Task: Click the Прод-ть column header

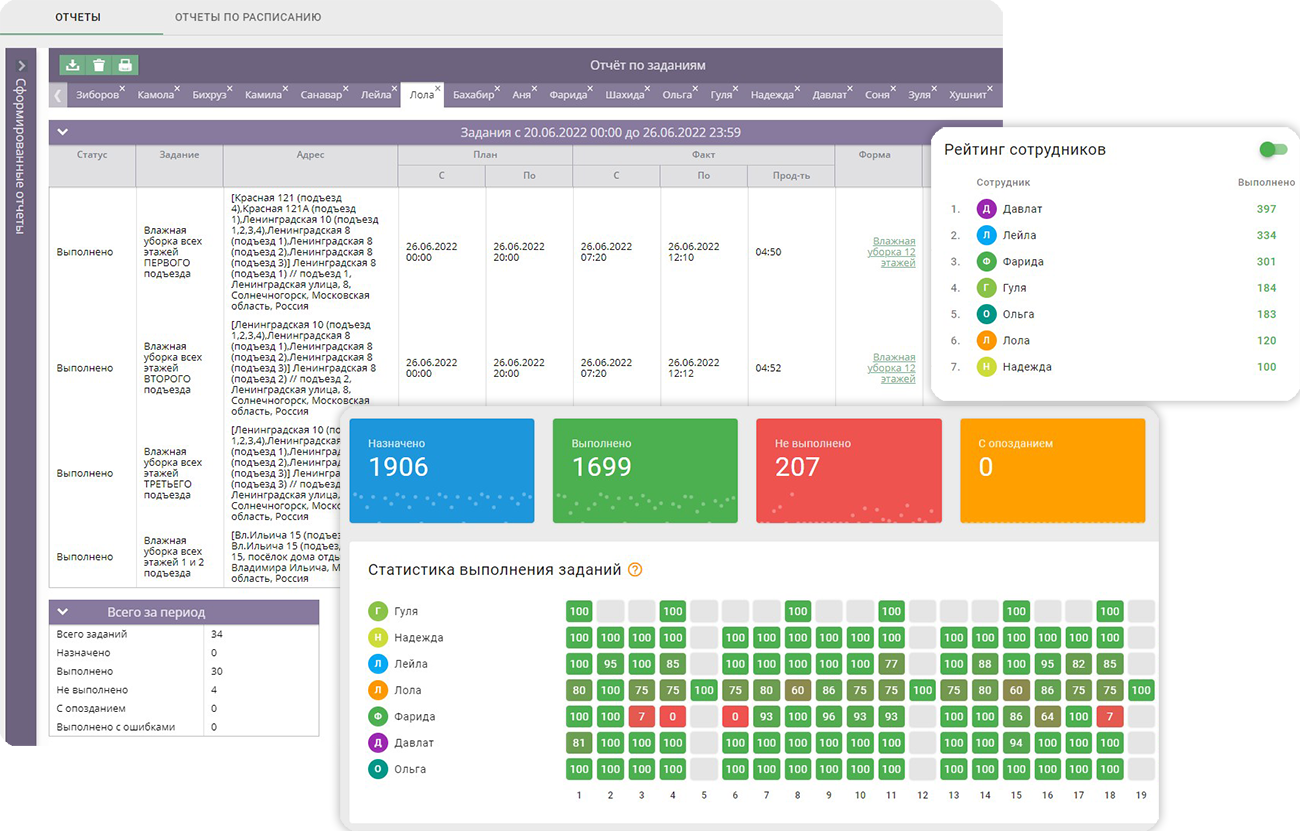Action: coord(791,175)
